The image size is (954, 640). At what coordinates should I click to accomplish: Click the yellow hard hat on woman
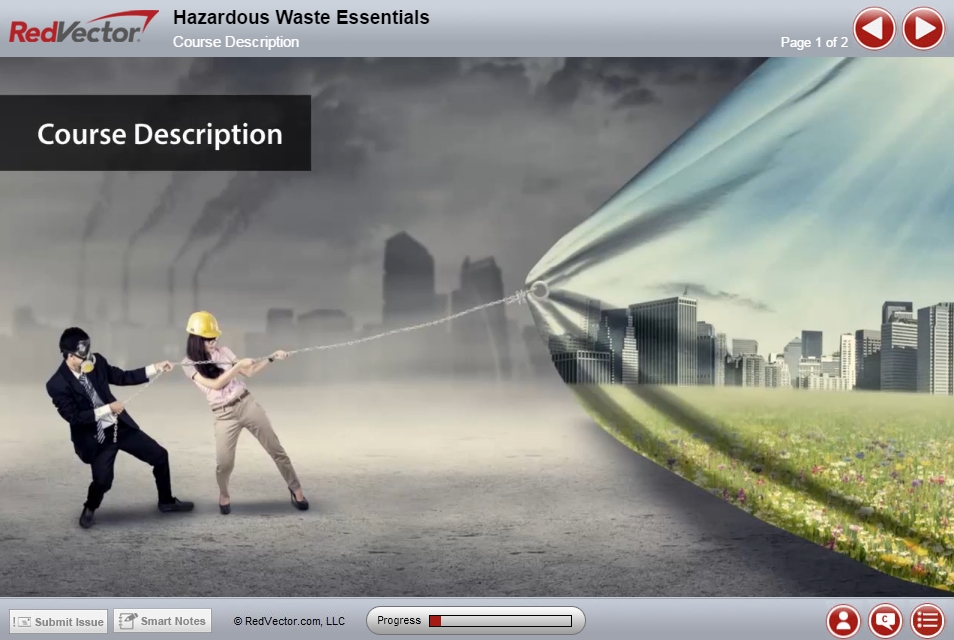pyautogui.click(x=203, y=323)
